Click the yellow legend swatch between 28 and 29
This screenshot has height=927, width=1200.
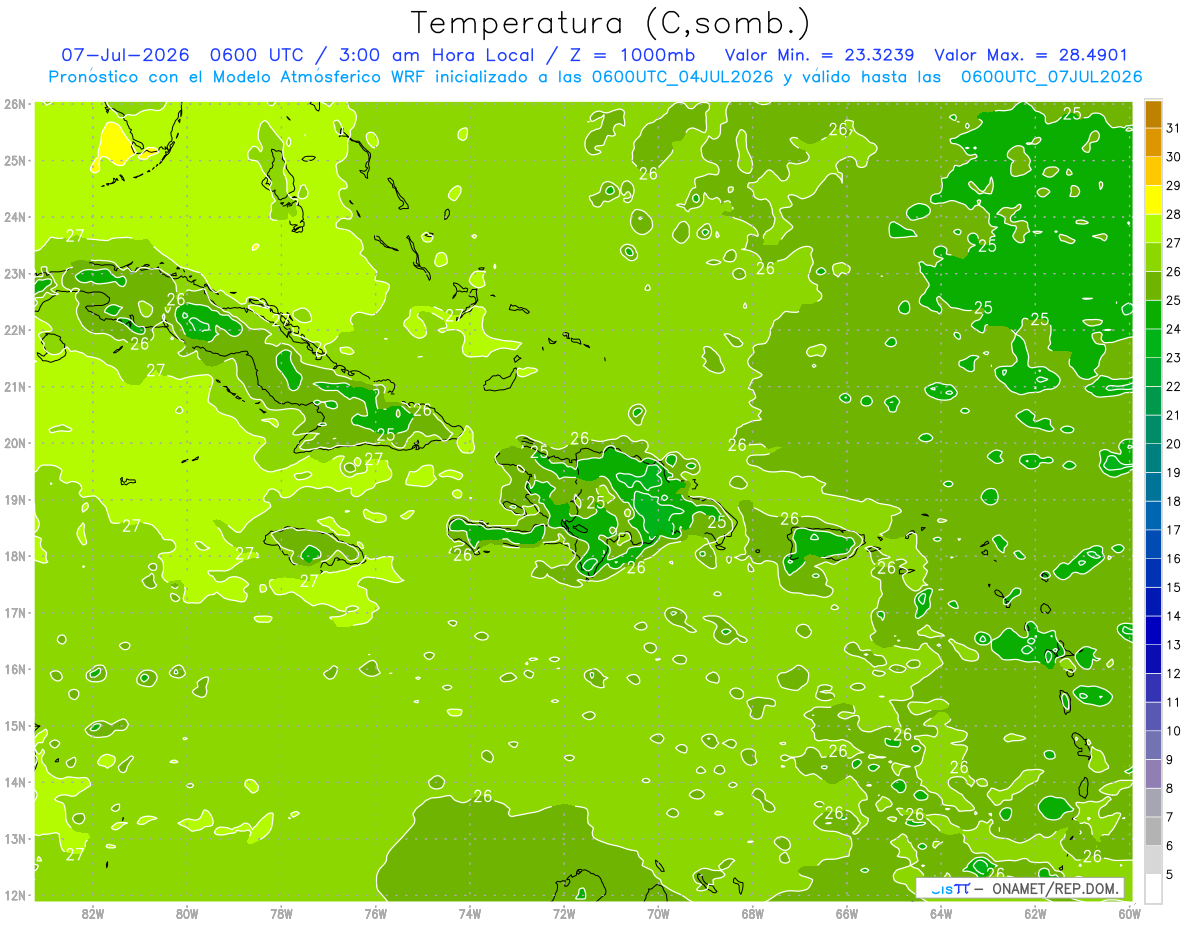pos(1153,200)
